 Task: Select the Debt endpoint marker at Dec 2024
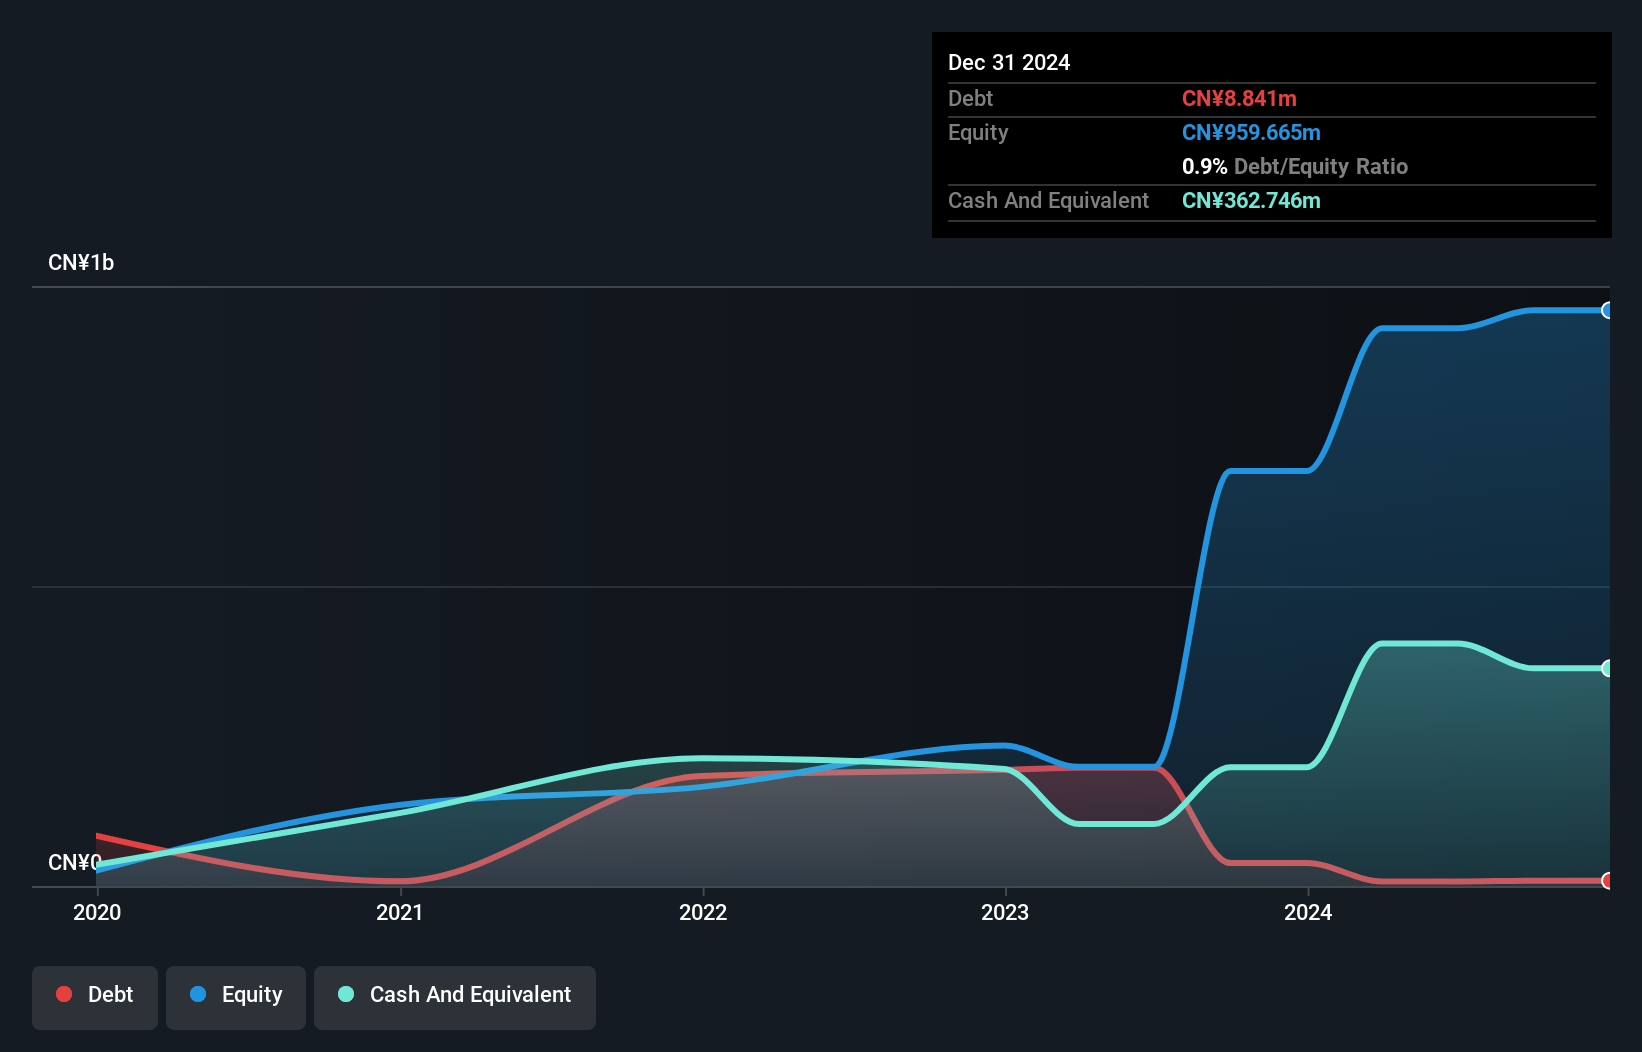[x=1608, y=881]
